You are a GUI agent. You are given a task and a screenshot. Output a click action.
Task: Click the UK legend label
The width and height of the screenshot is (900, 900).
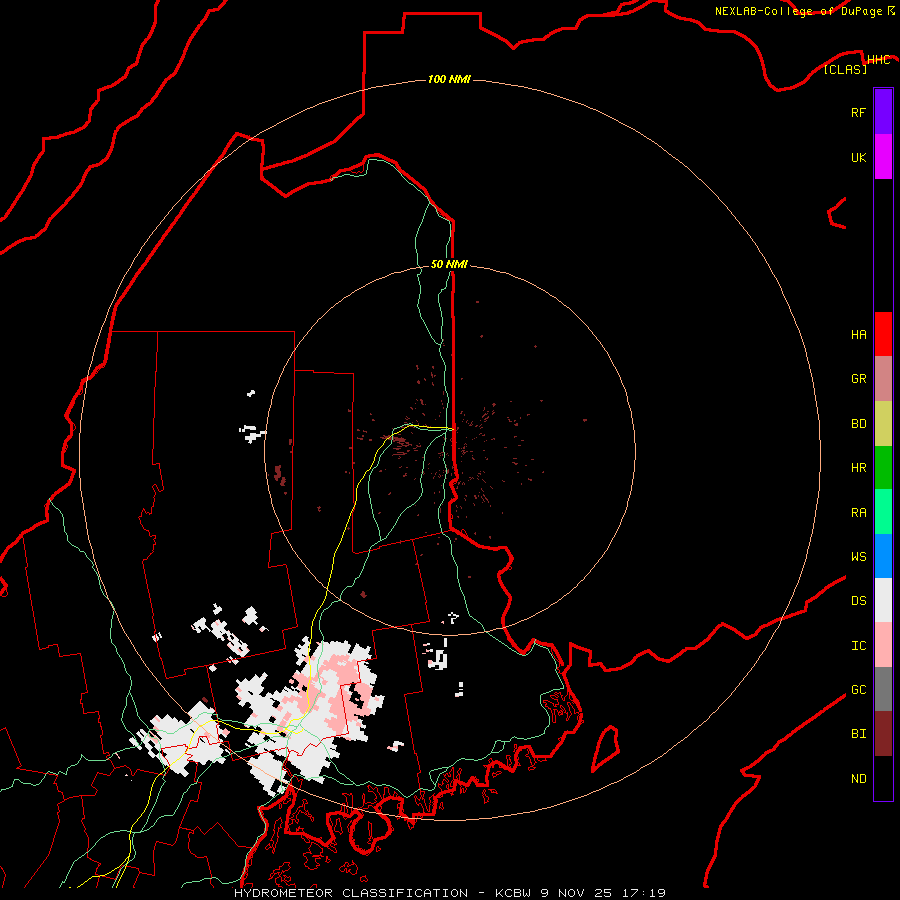click(x=858, y=157)
